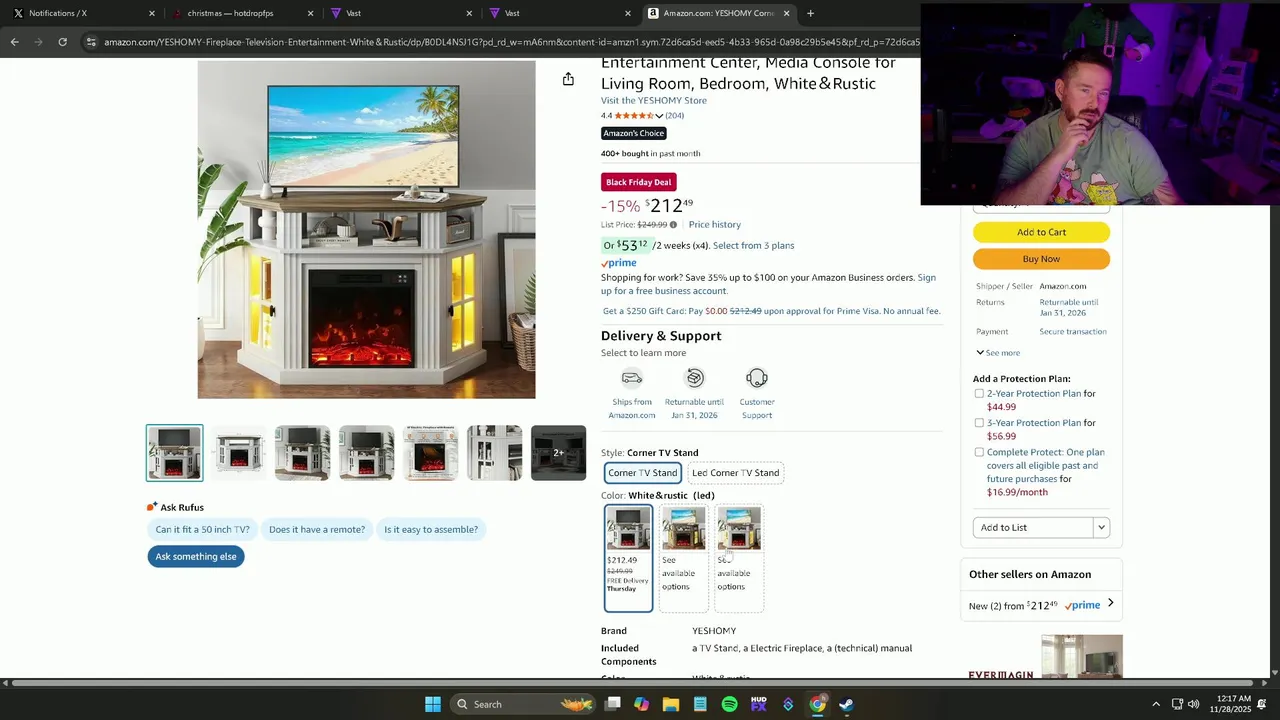Click the browser back arrow
The width and height of the screenshot is (1280, 720).
[x=14, y=42]
